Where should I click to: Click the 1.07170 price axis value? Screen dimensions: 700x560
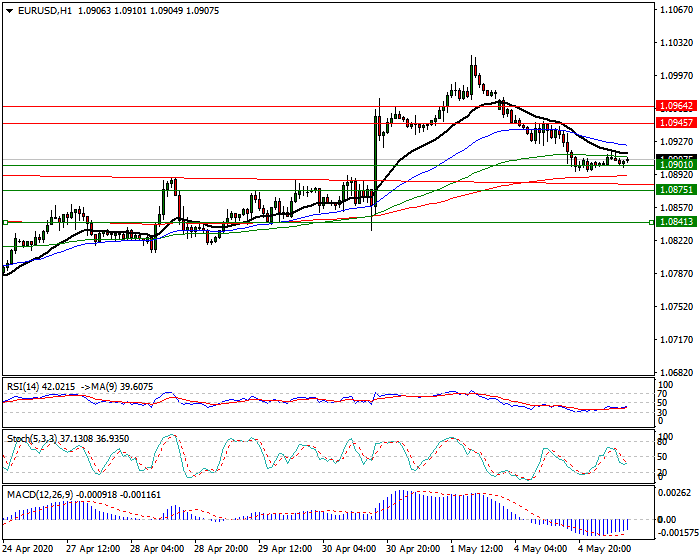coord(676,339)
